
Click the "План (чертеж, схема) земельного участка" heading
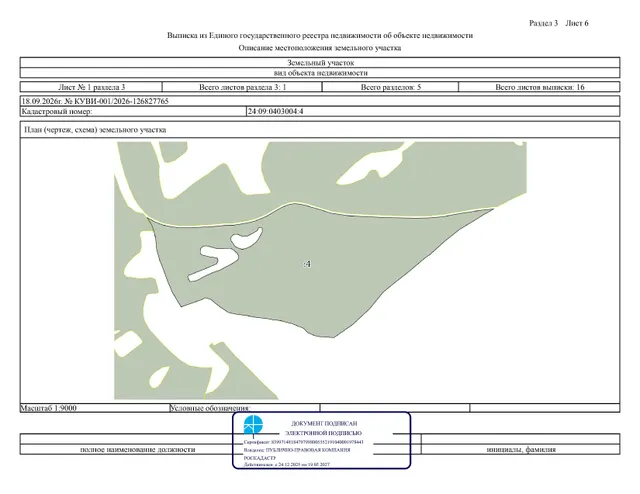pos(95,130)
